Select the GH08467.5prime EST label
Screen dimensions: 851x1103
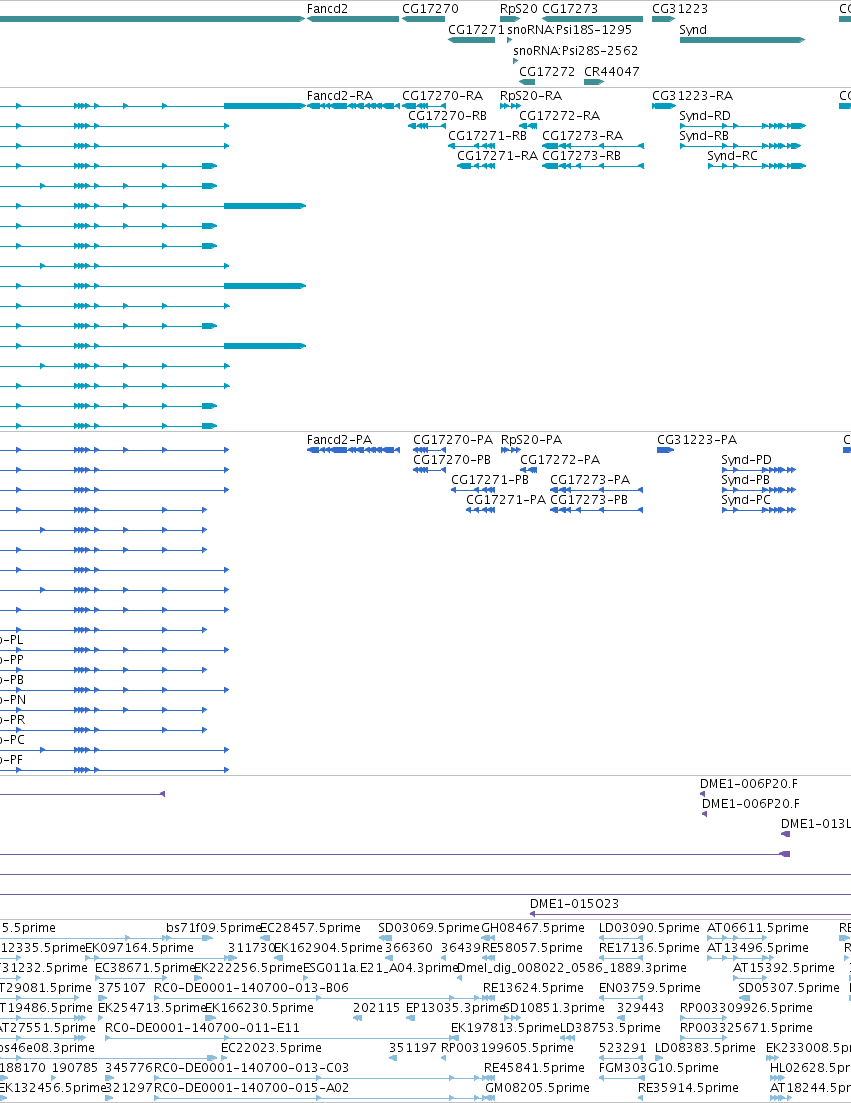[533, 928]
